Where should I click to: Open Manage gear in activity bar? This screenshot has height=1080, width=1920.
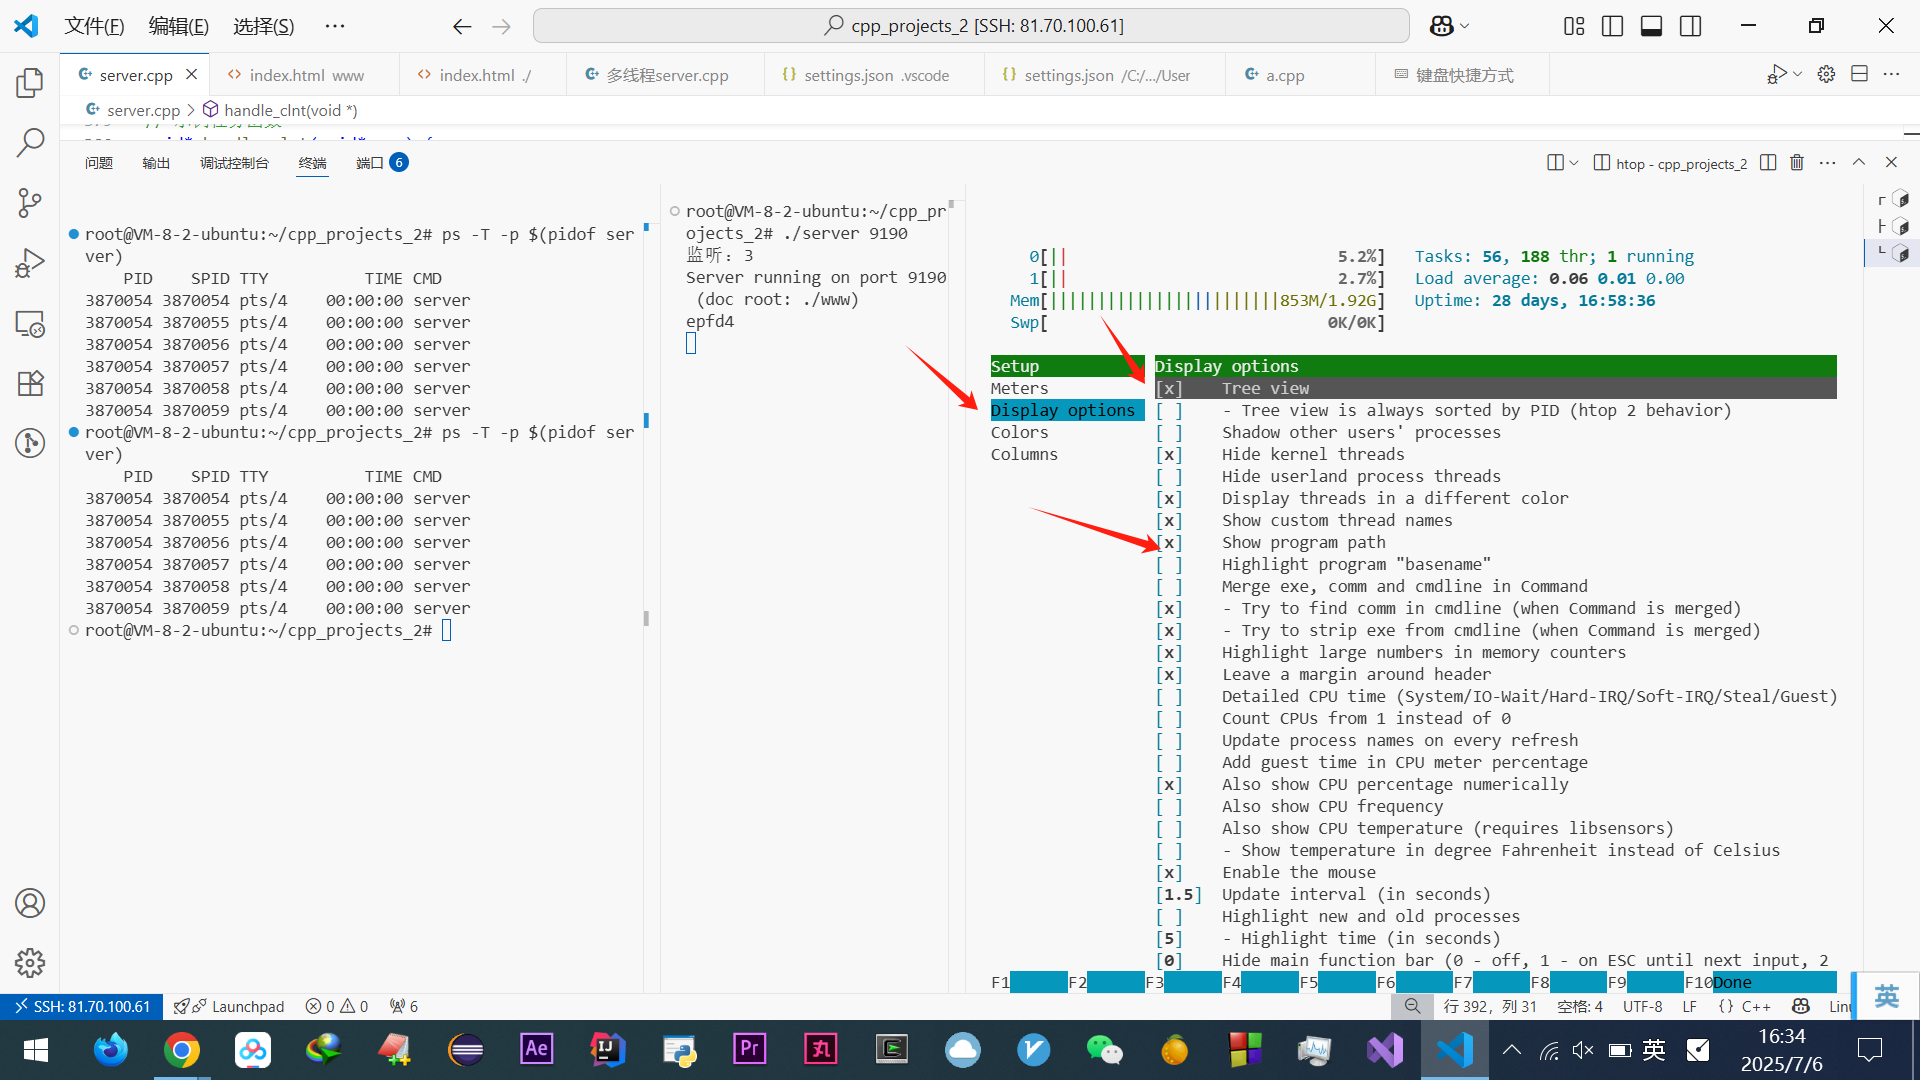pos(30,963)
